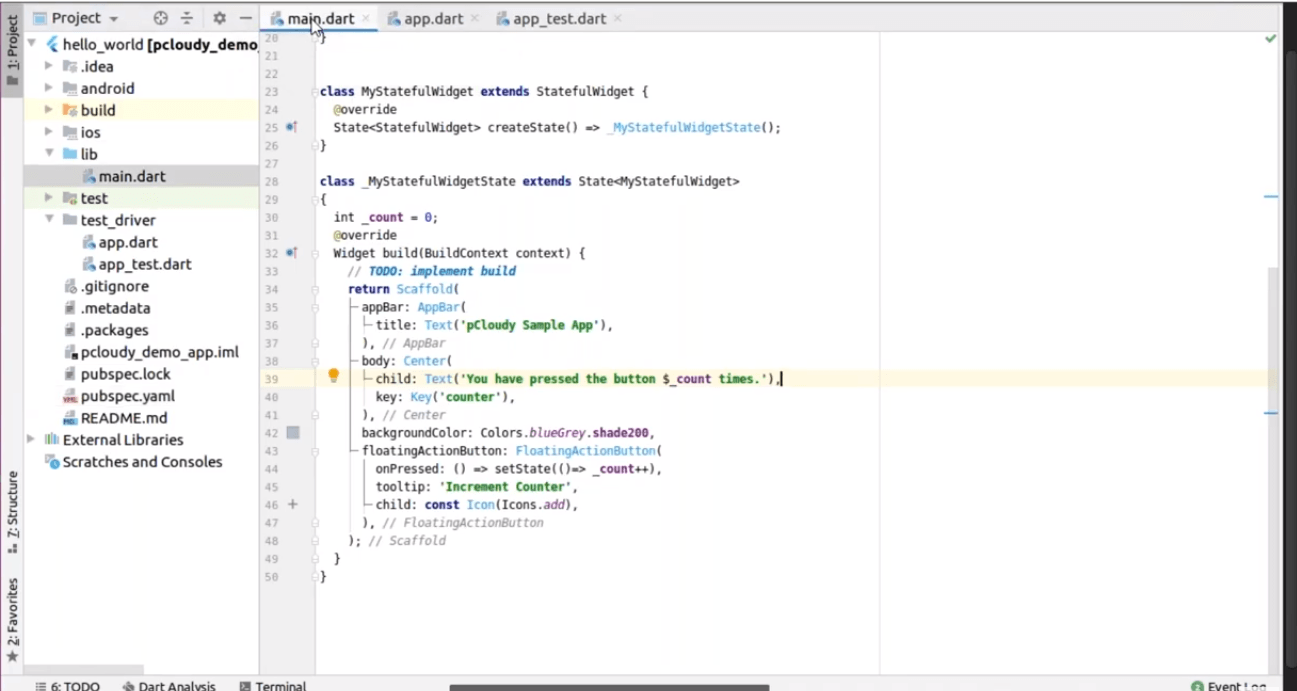Hide the Project panel with minimize icon
The height and width of the screenshot is (691, 1297).
tap(245, 18)
